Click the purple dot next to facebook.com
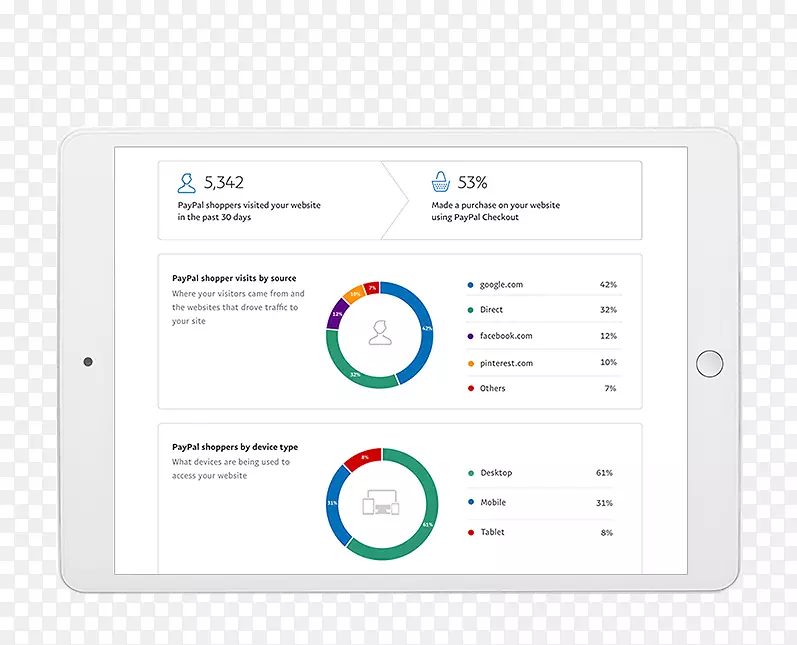This screenshot has width=797, height=645. click(470, 336)
